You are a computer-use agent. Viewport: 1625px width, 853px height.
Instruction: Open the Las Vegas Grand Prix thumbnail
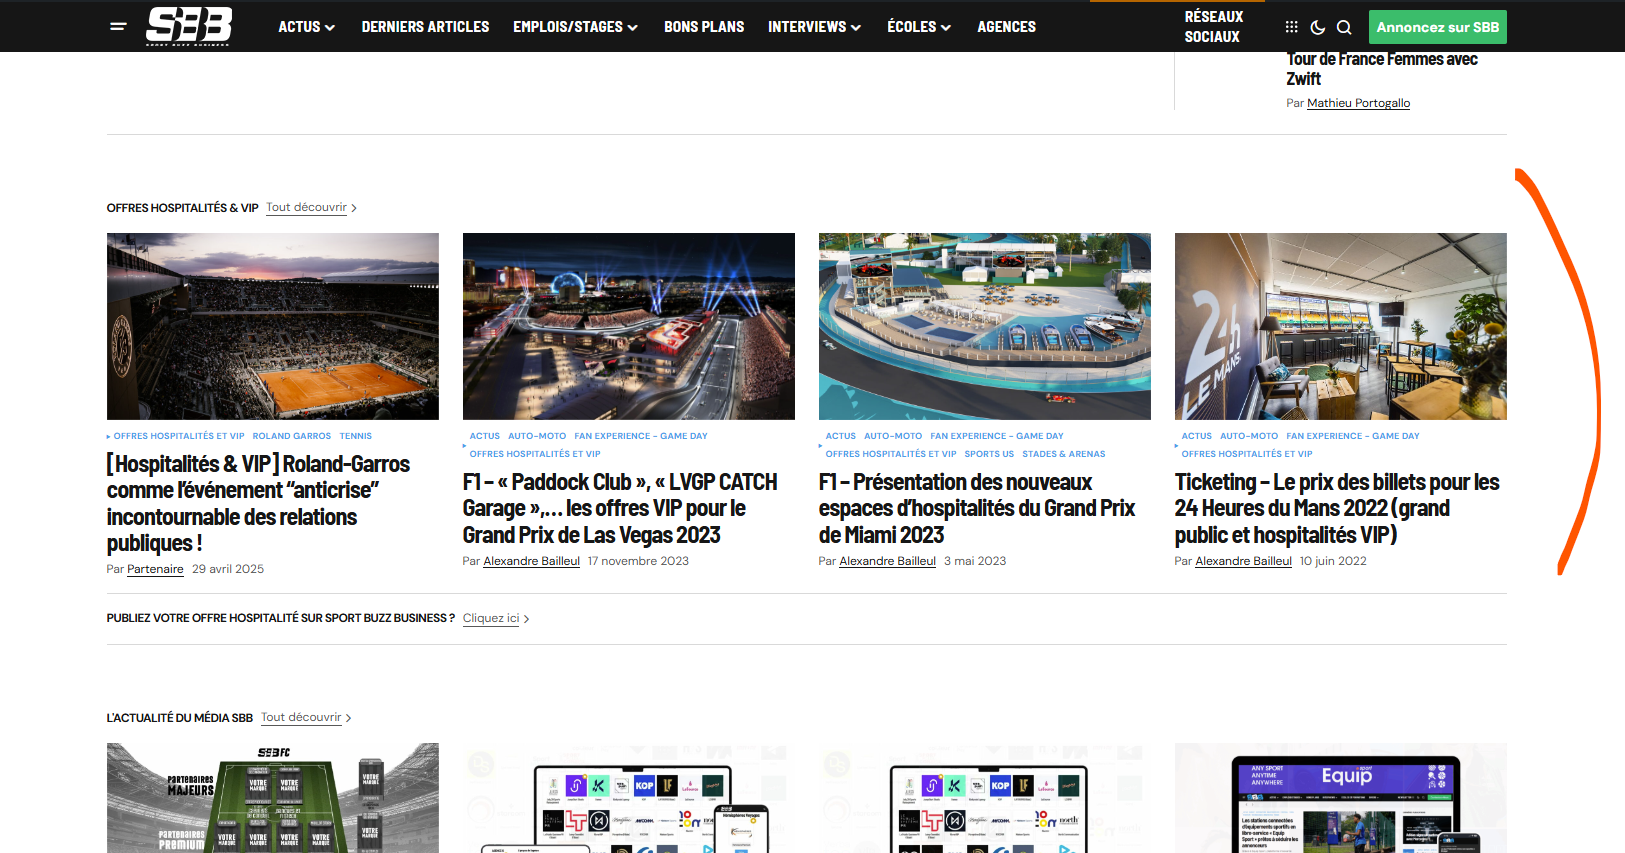tap(628, 326)
